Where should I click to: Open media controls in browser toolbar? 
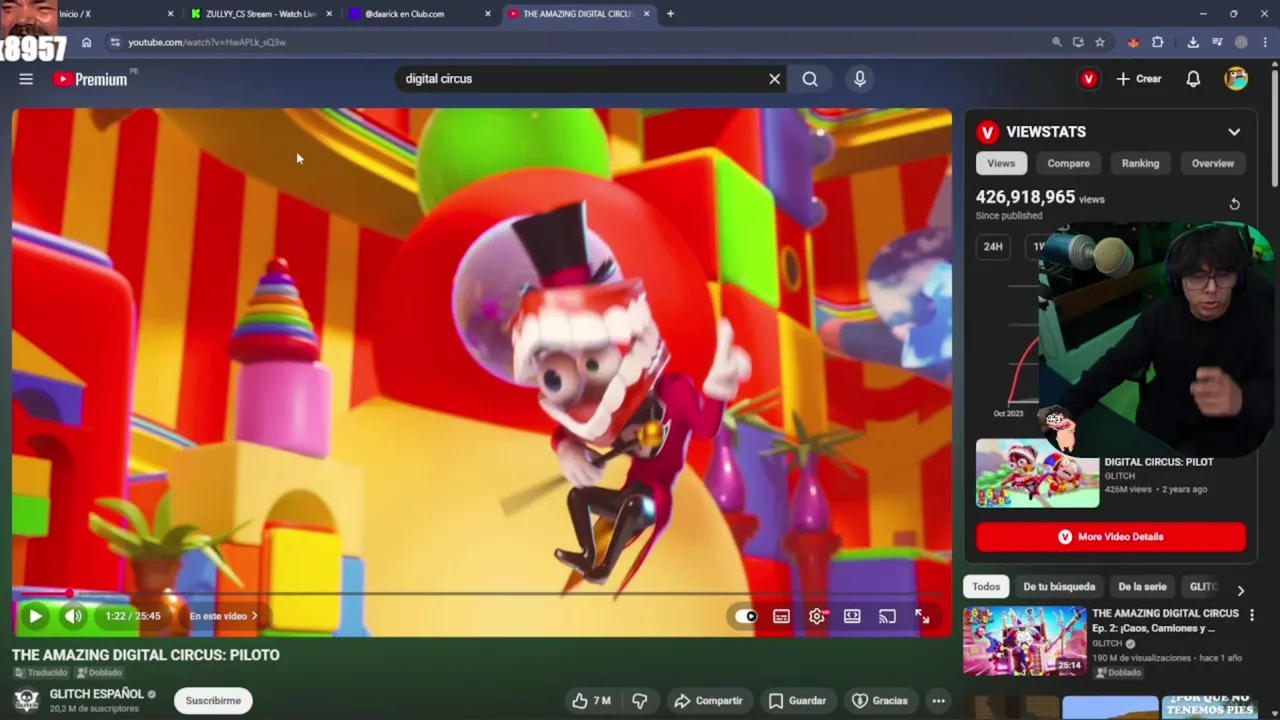point(1217,42)
